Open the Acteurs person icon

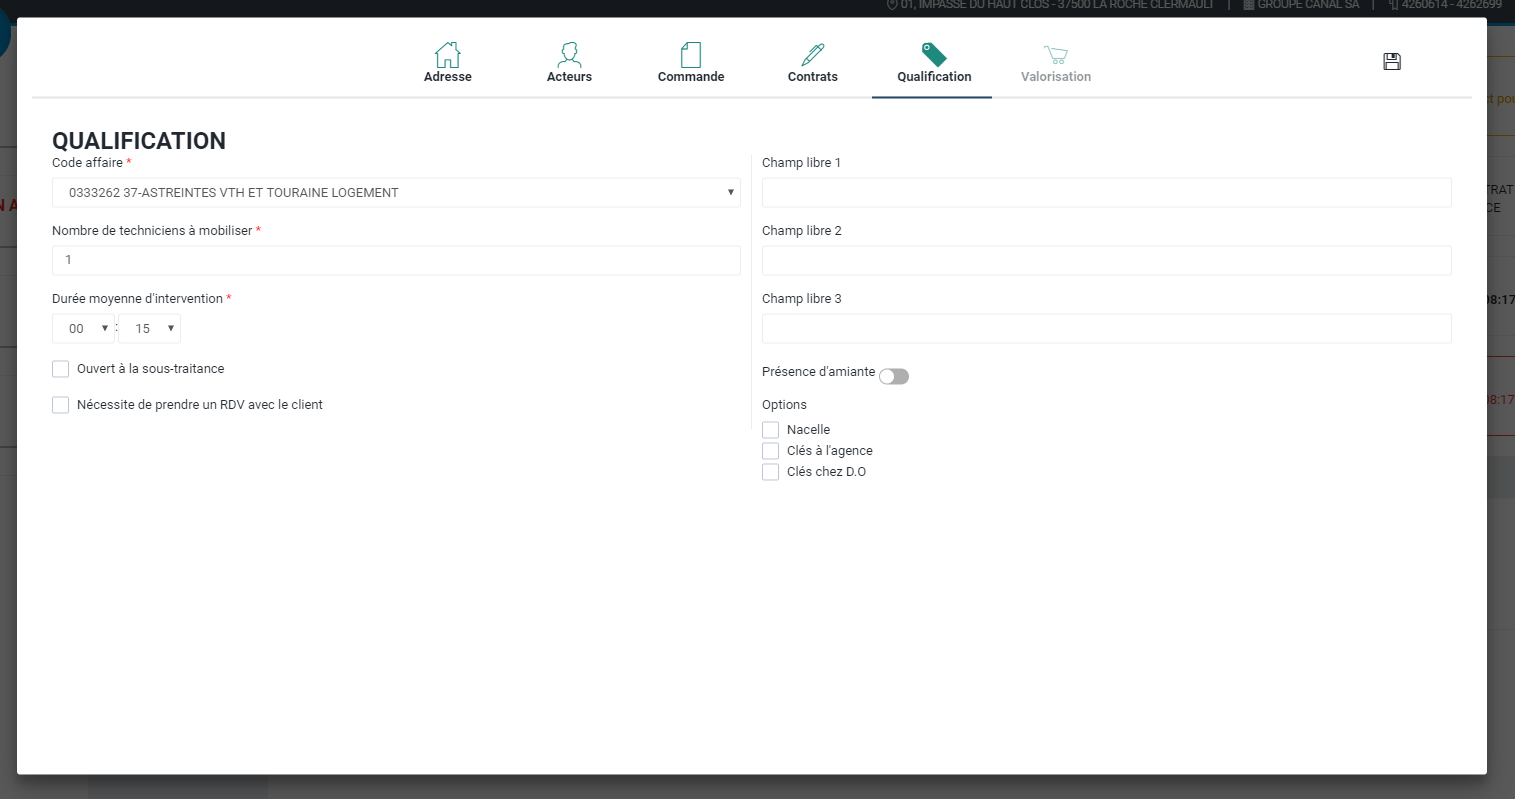[569, 55]
